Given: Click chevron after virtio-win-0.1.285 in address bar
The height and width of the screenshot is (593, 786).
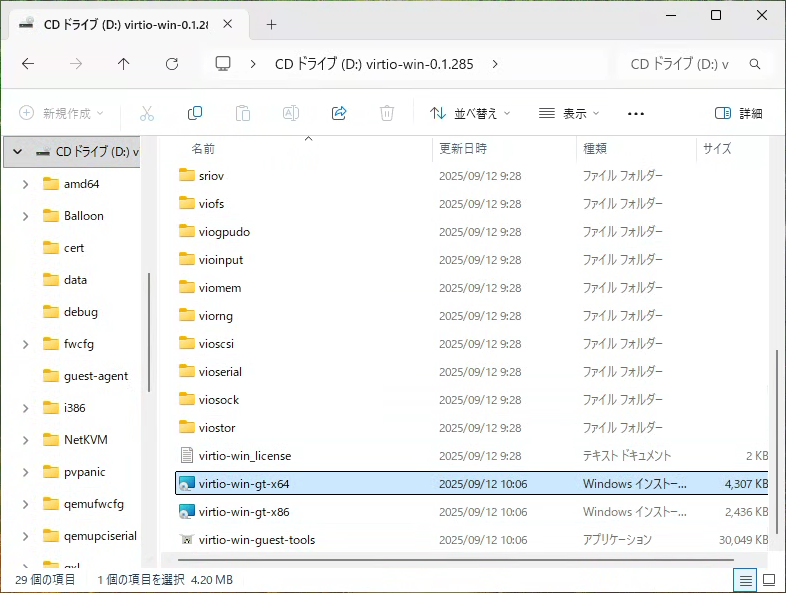Looking at the screenshot, I should [x=495, y=64].
